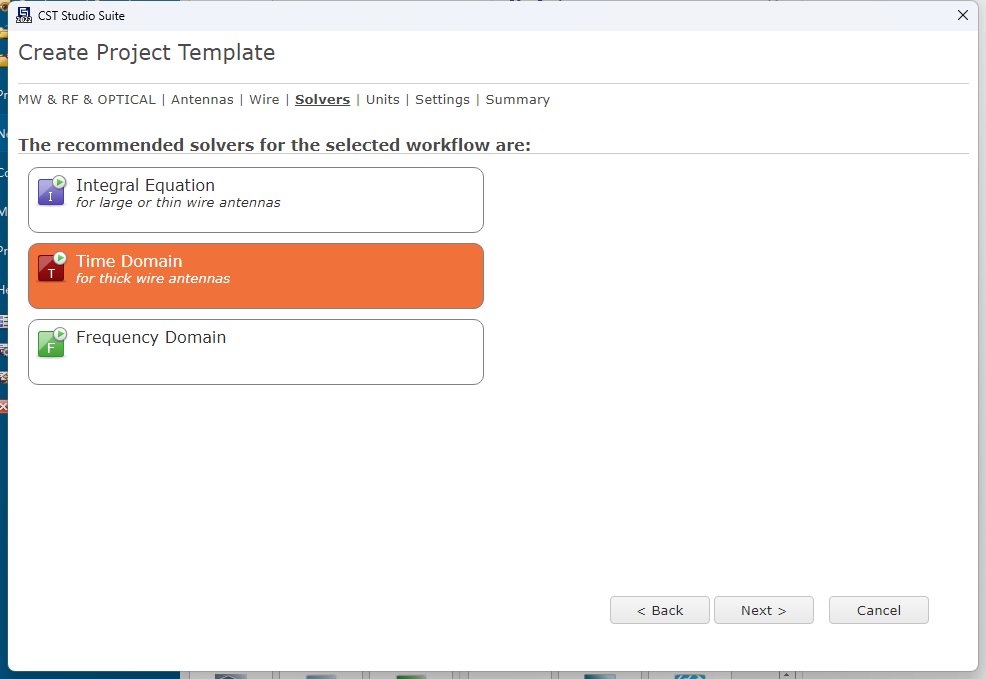Click the recommended solvers heading text

[275, 145]
